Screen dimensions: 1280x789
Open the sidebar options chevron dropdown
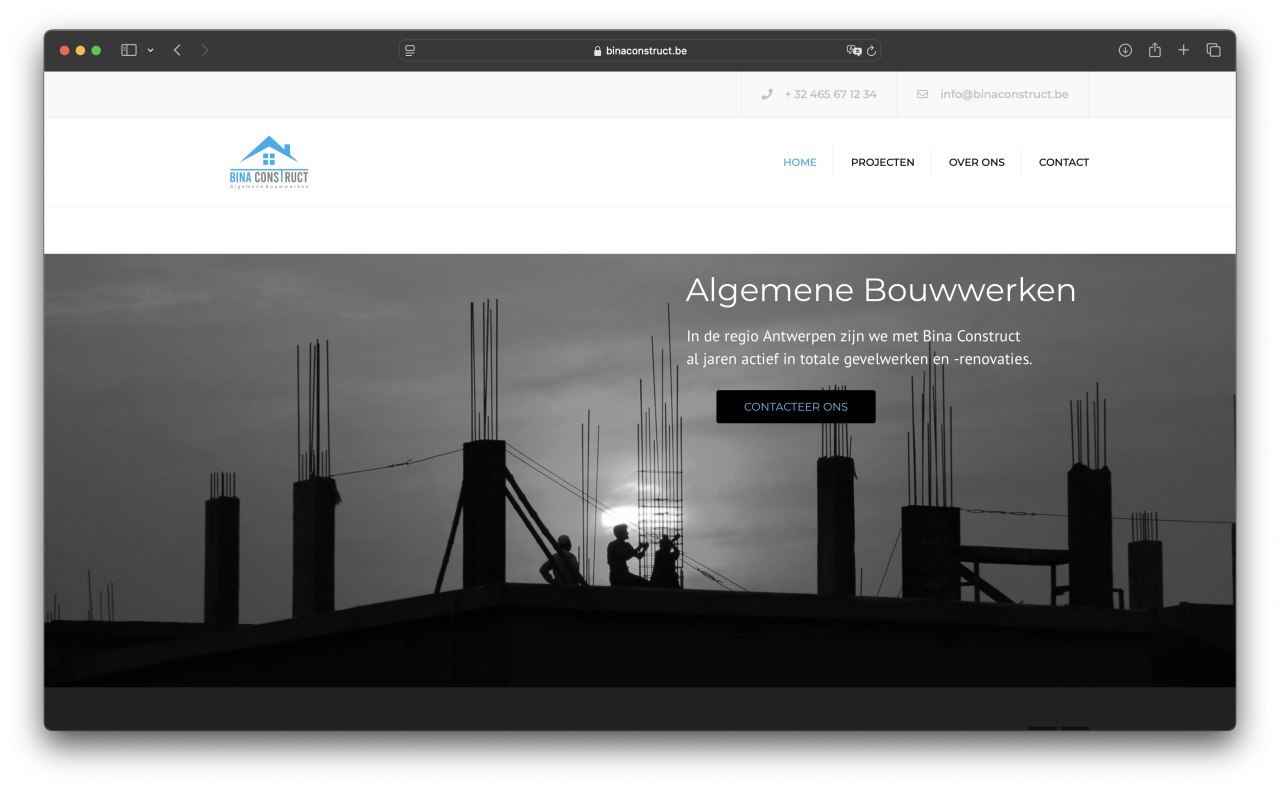(x=150, y=49)
